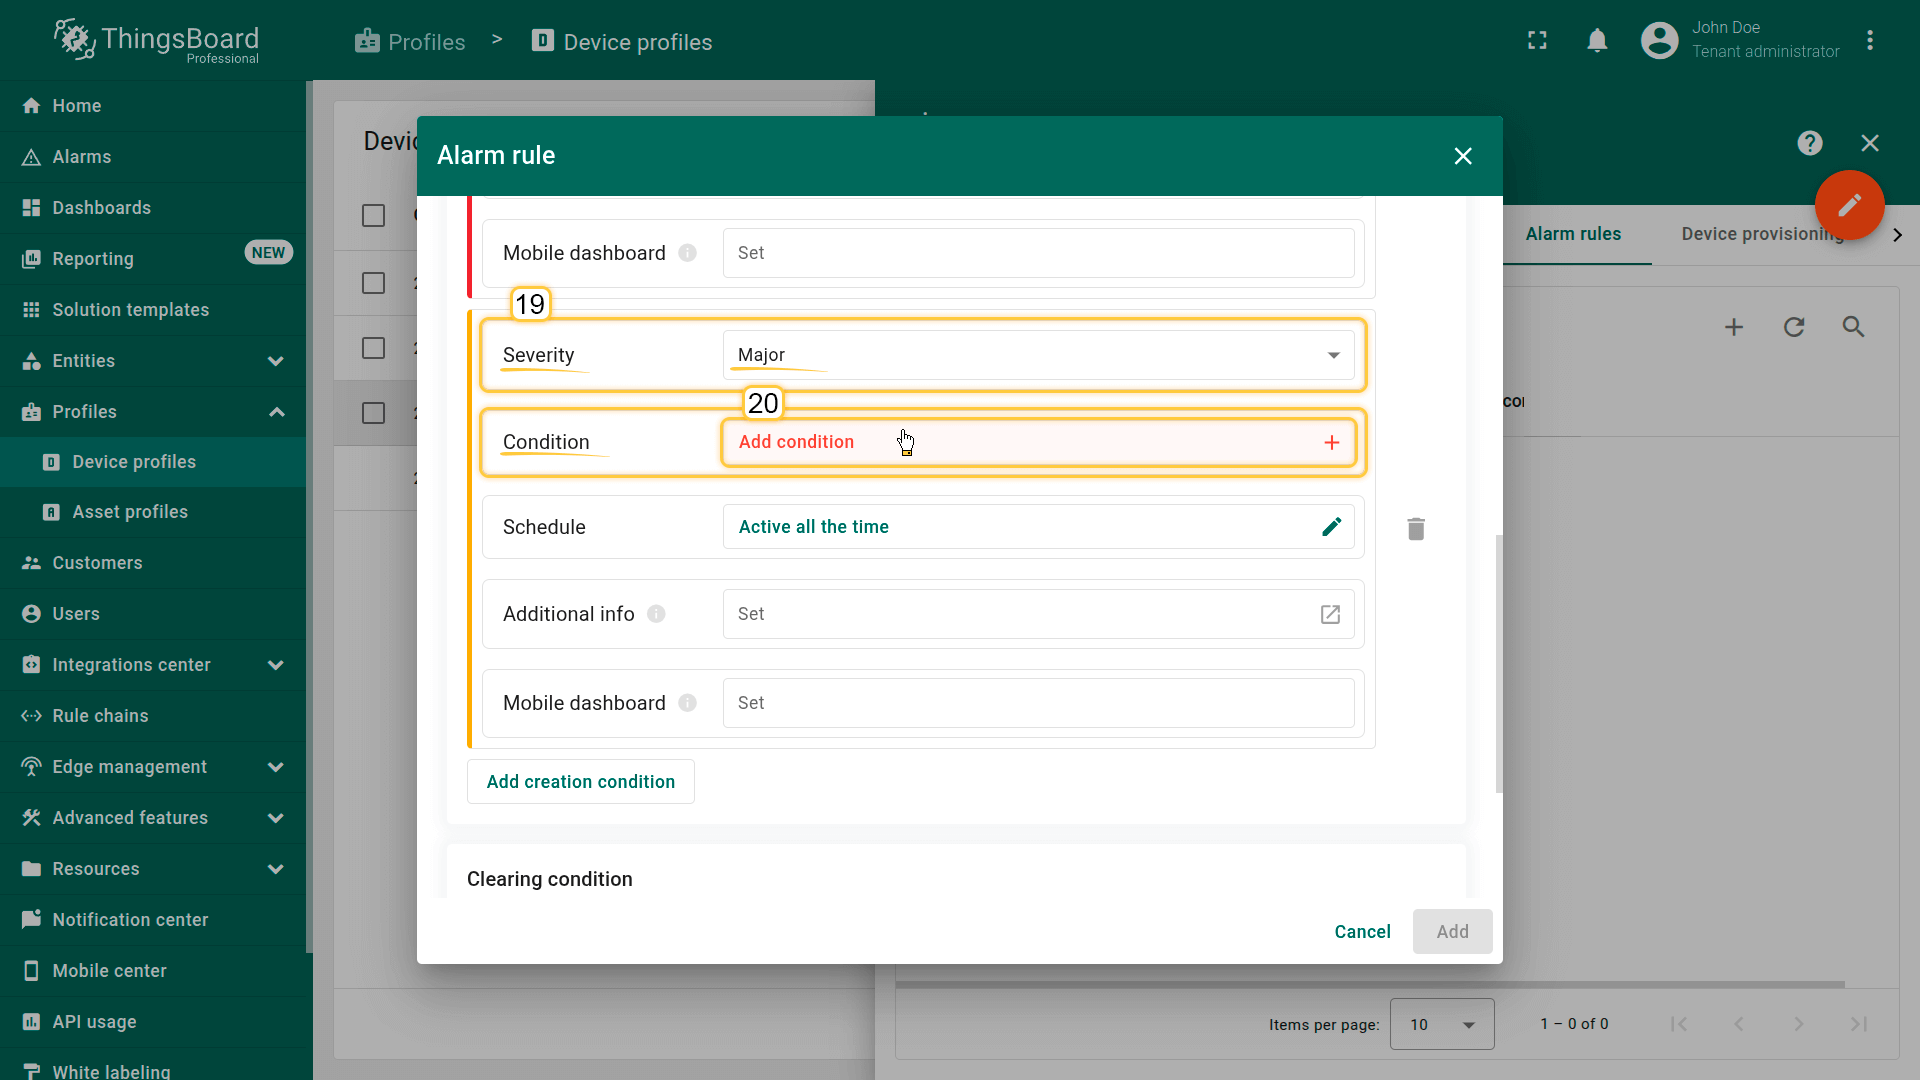Open Rule chains in the sidebar
Image resolution: width=1920 pixels, height=1080 pixels.
[x=100, y=716]
